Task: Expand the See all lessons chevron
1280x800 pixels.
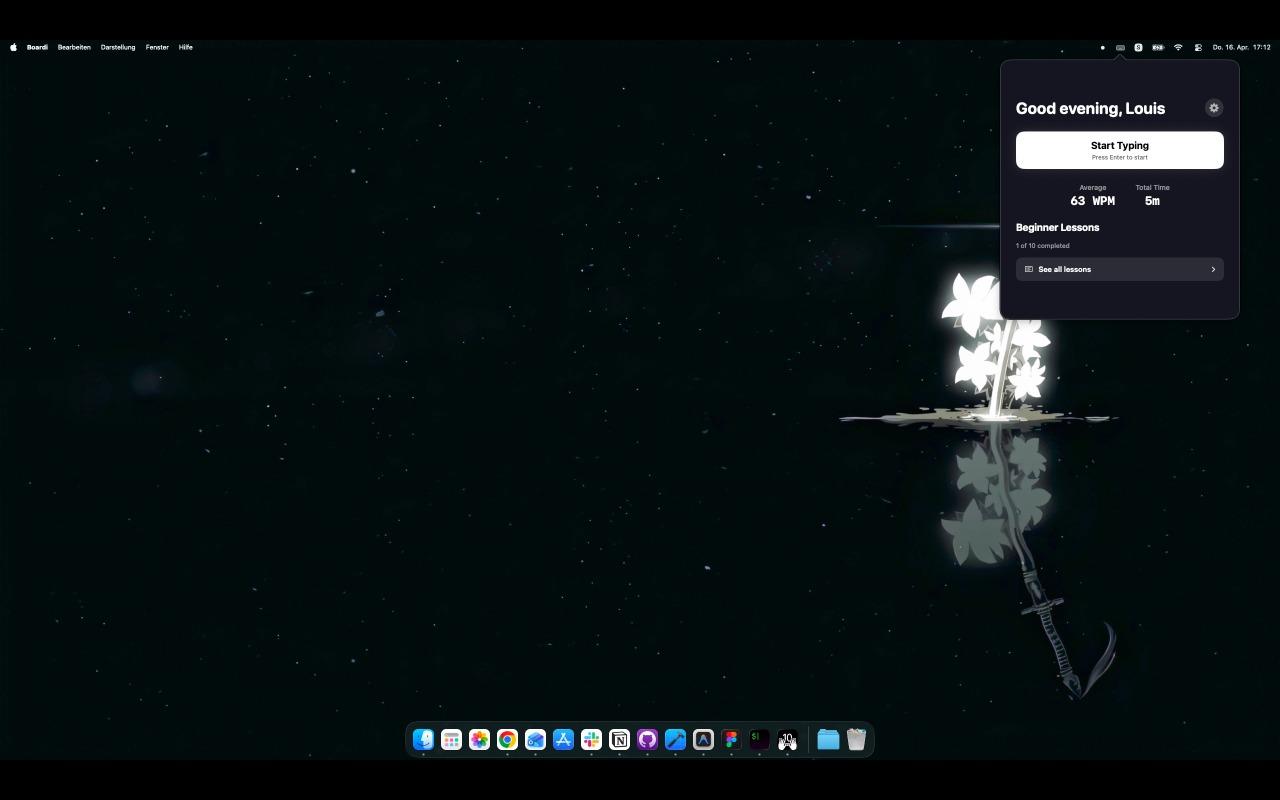Action: coord(1213,269)
